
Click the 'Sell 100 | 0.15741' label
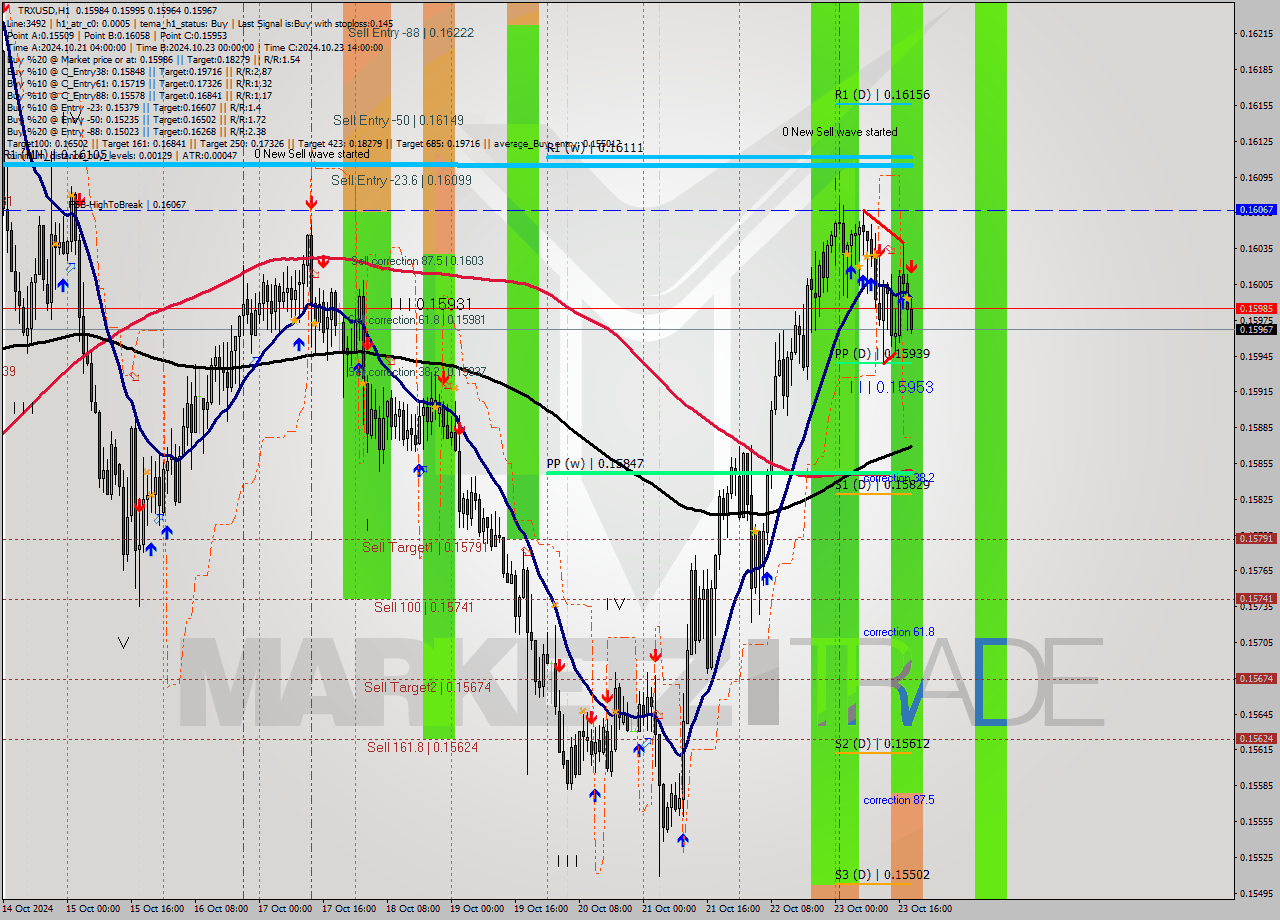click(424, 607)
